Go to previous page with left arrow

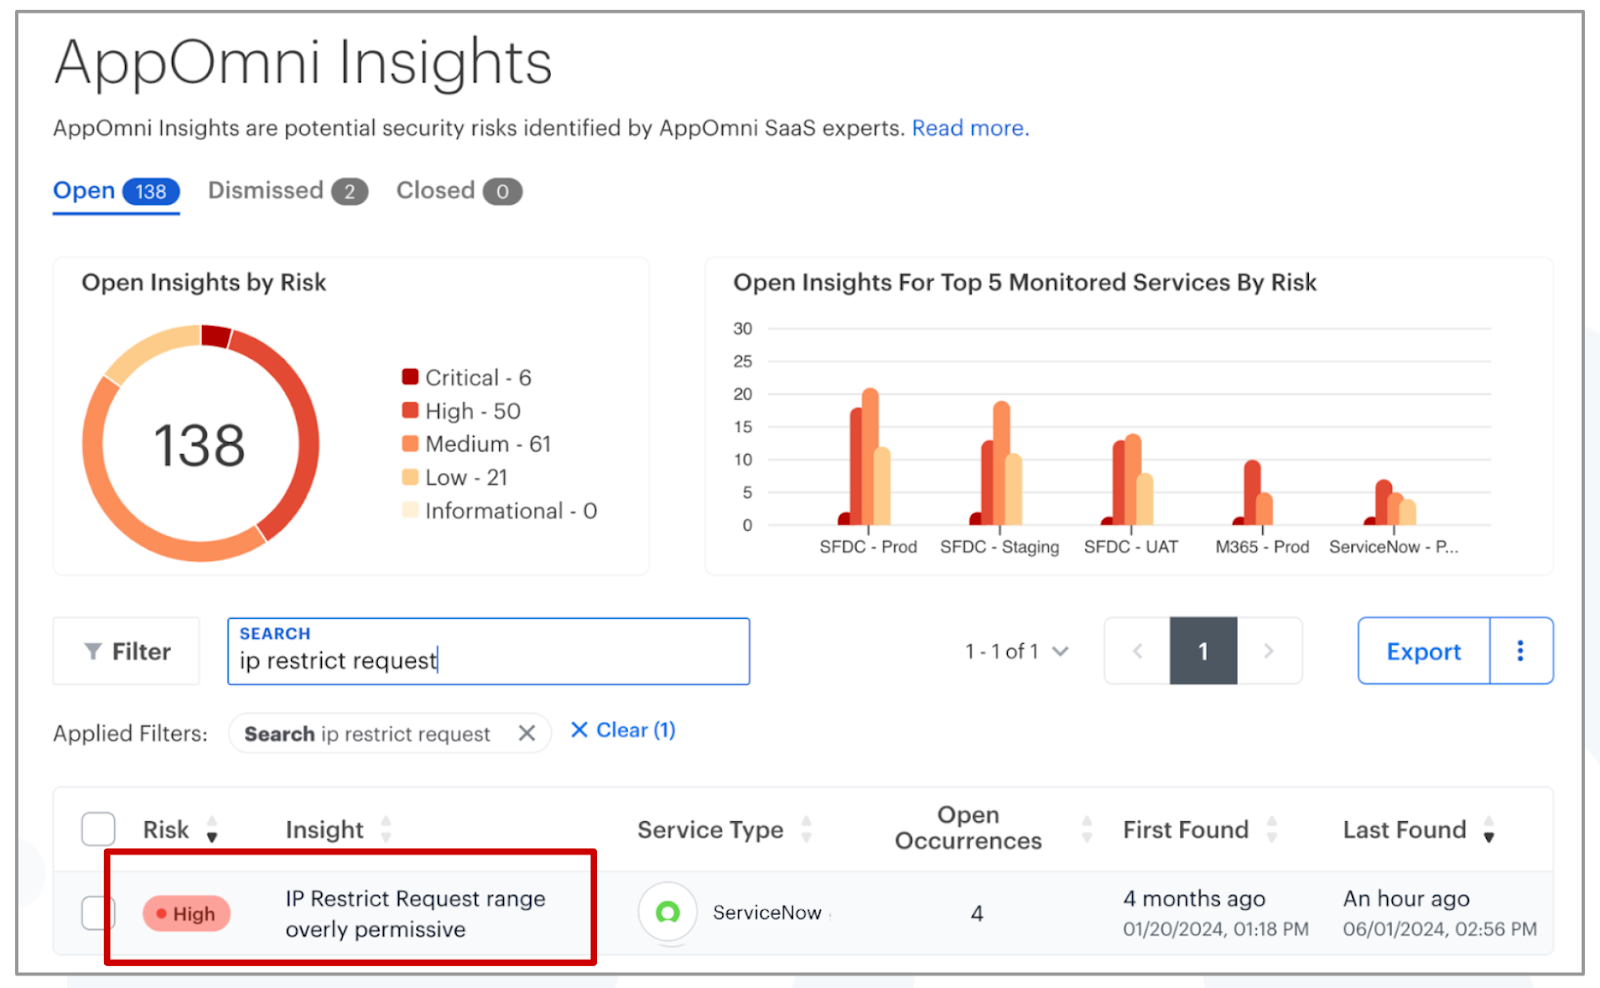coord(1136,651)
